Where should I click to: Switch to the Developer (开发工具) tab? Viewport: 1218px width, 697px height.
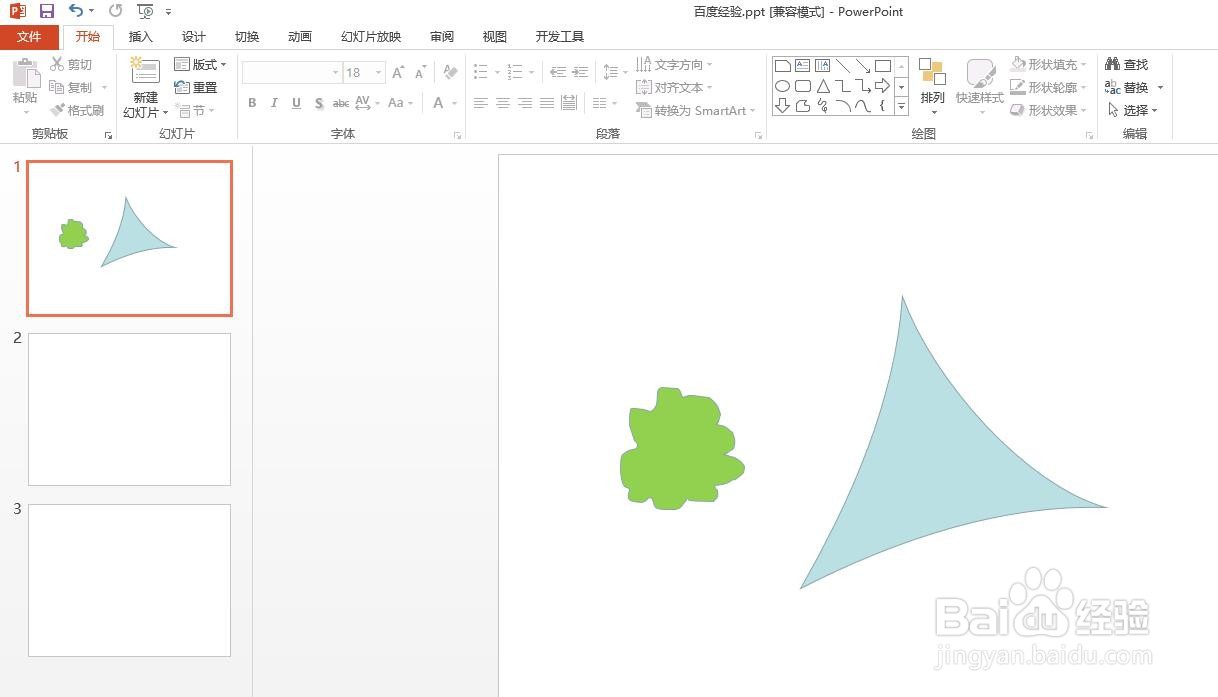coord(560,37)
